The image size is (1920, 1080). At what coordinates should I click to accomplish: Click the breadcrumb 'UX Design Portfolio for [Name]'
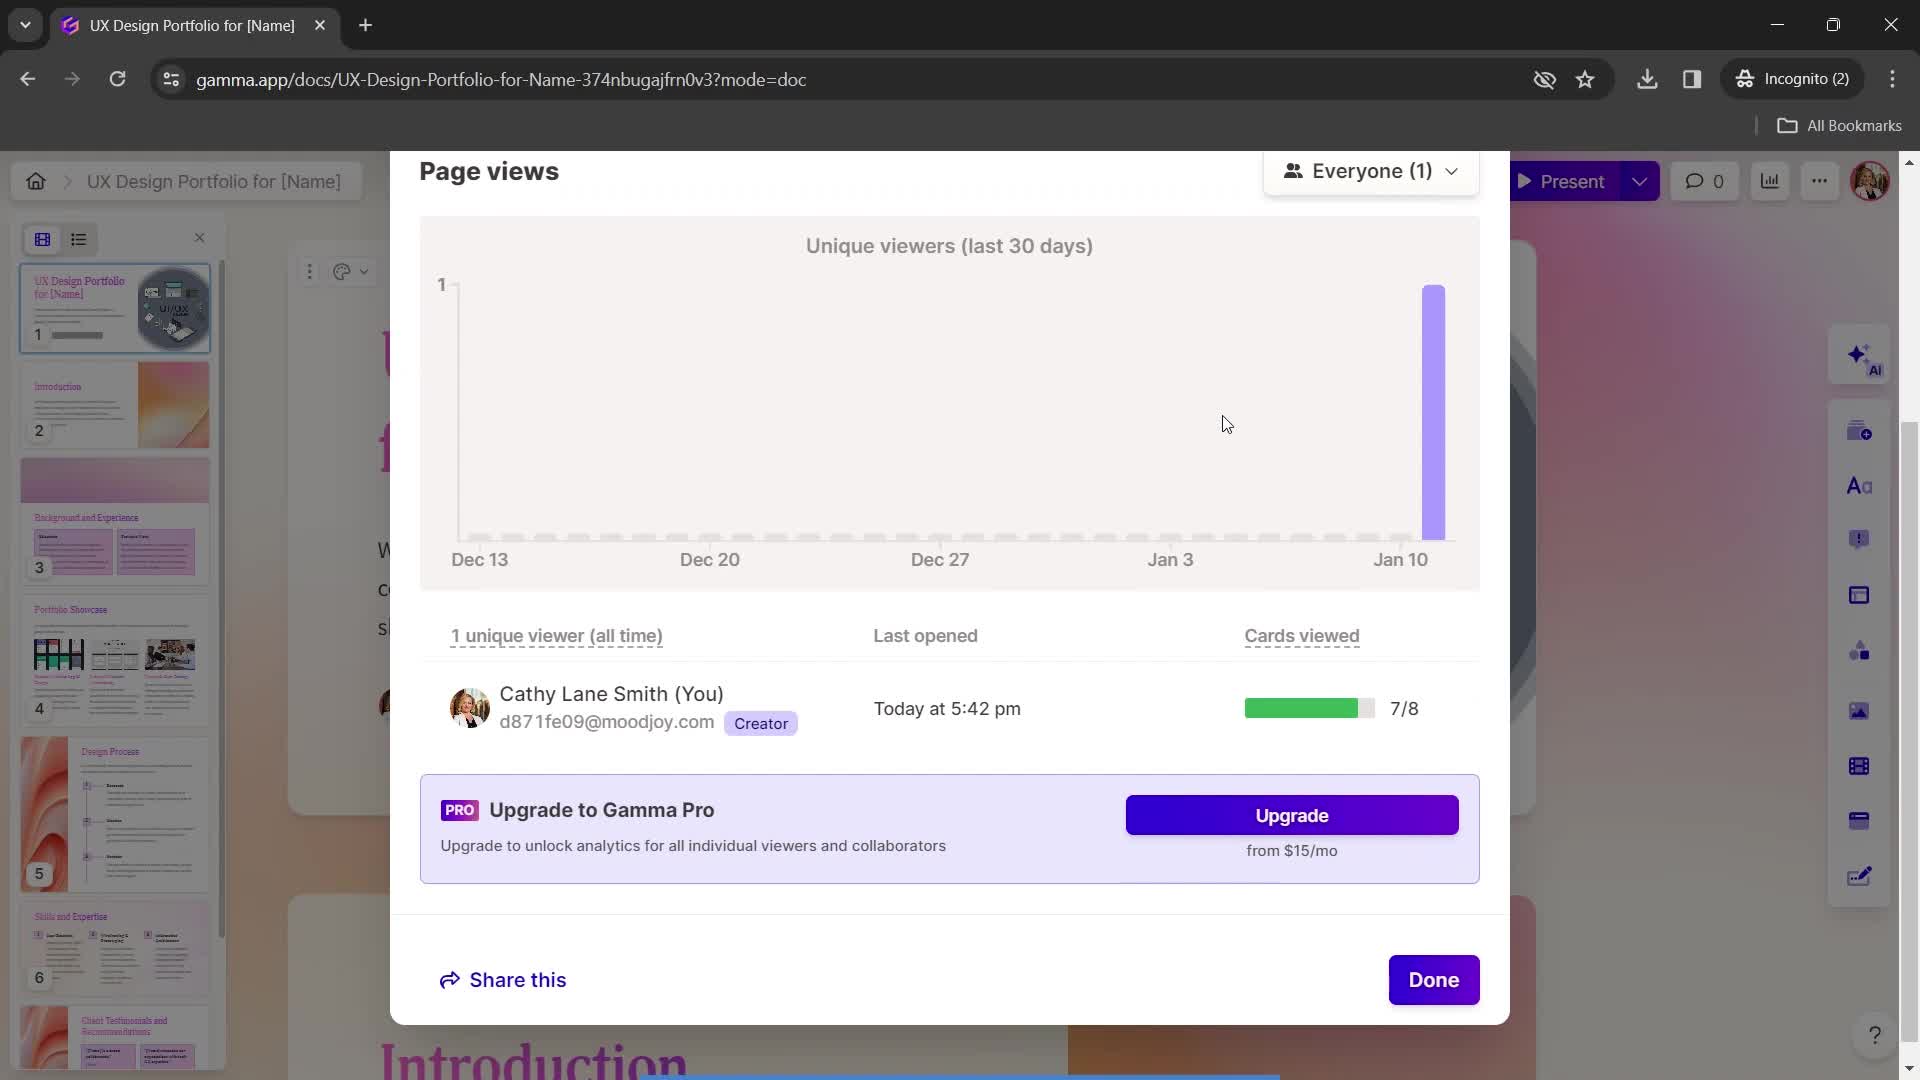tap(214, 181)
